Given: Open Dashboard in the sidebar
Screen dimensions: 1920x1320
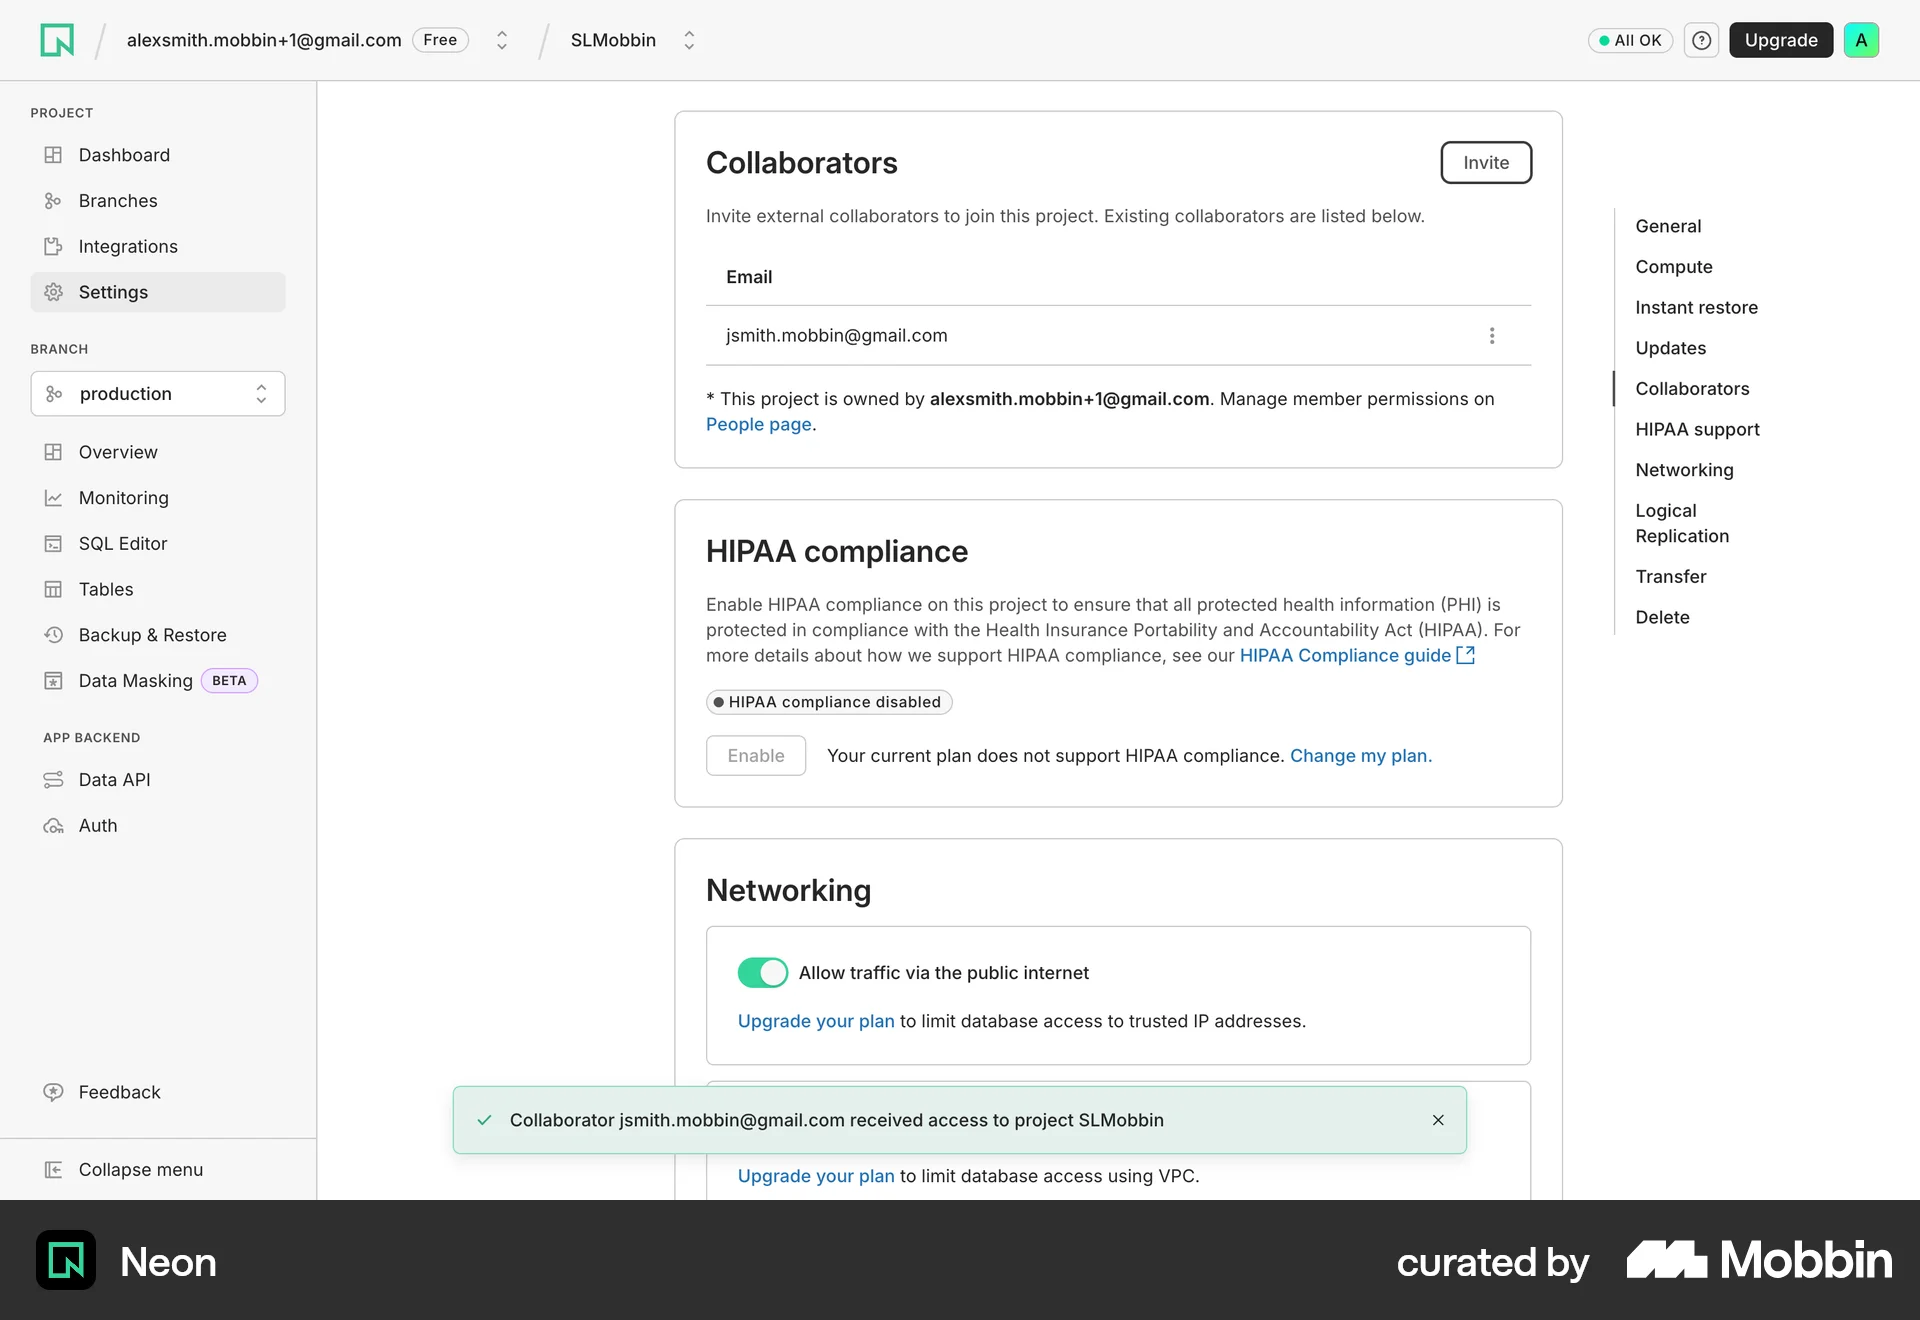Looking at the screenshot, I should (x=158, y=155).
